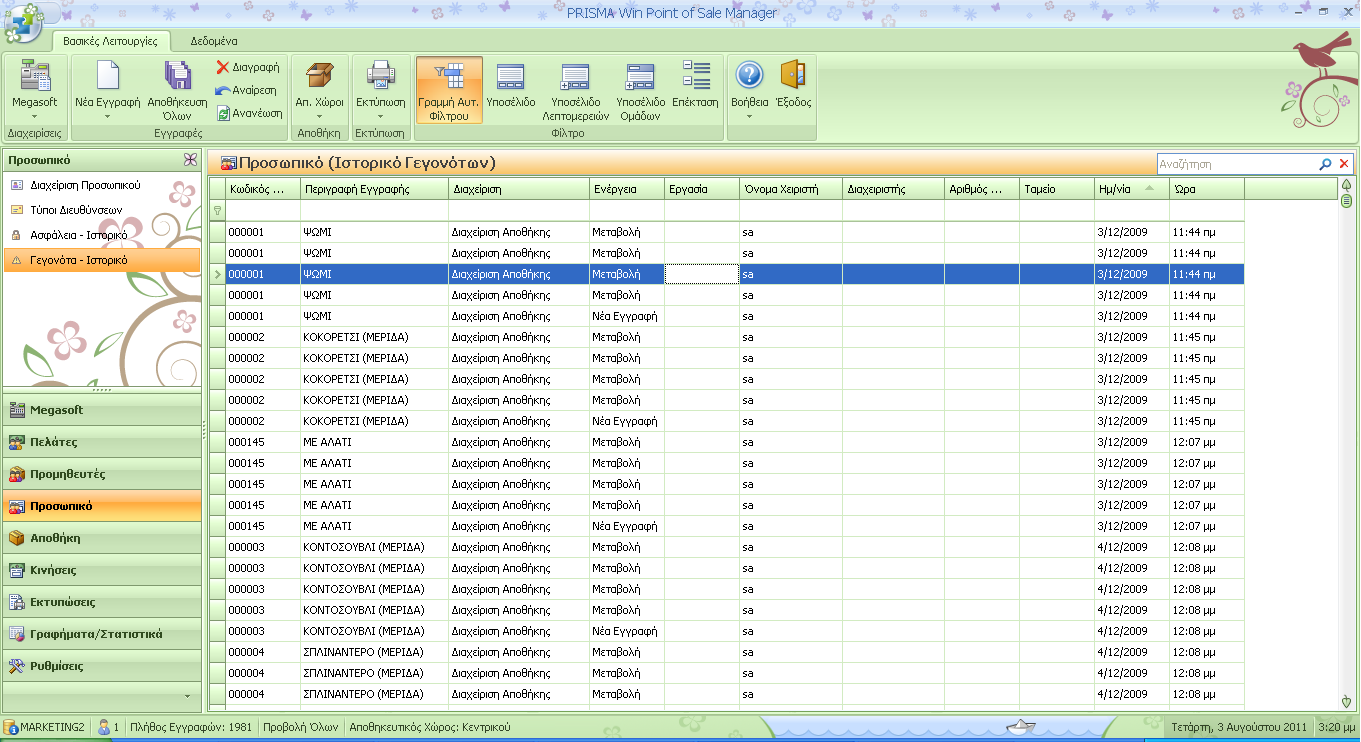Open the Εκτύπωση dropdown arrow
Image resolution: width=1361 pixels, height=742 pixels.
pyautogui.click(x=380, y=116)
